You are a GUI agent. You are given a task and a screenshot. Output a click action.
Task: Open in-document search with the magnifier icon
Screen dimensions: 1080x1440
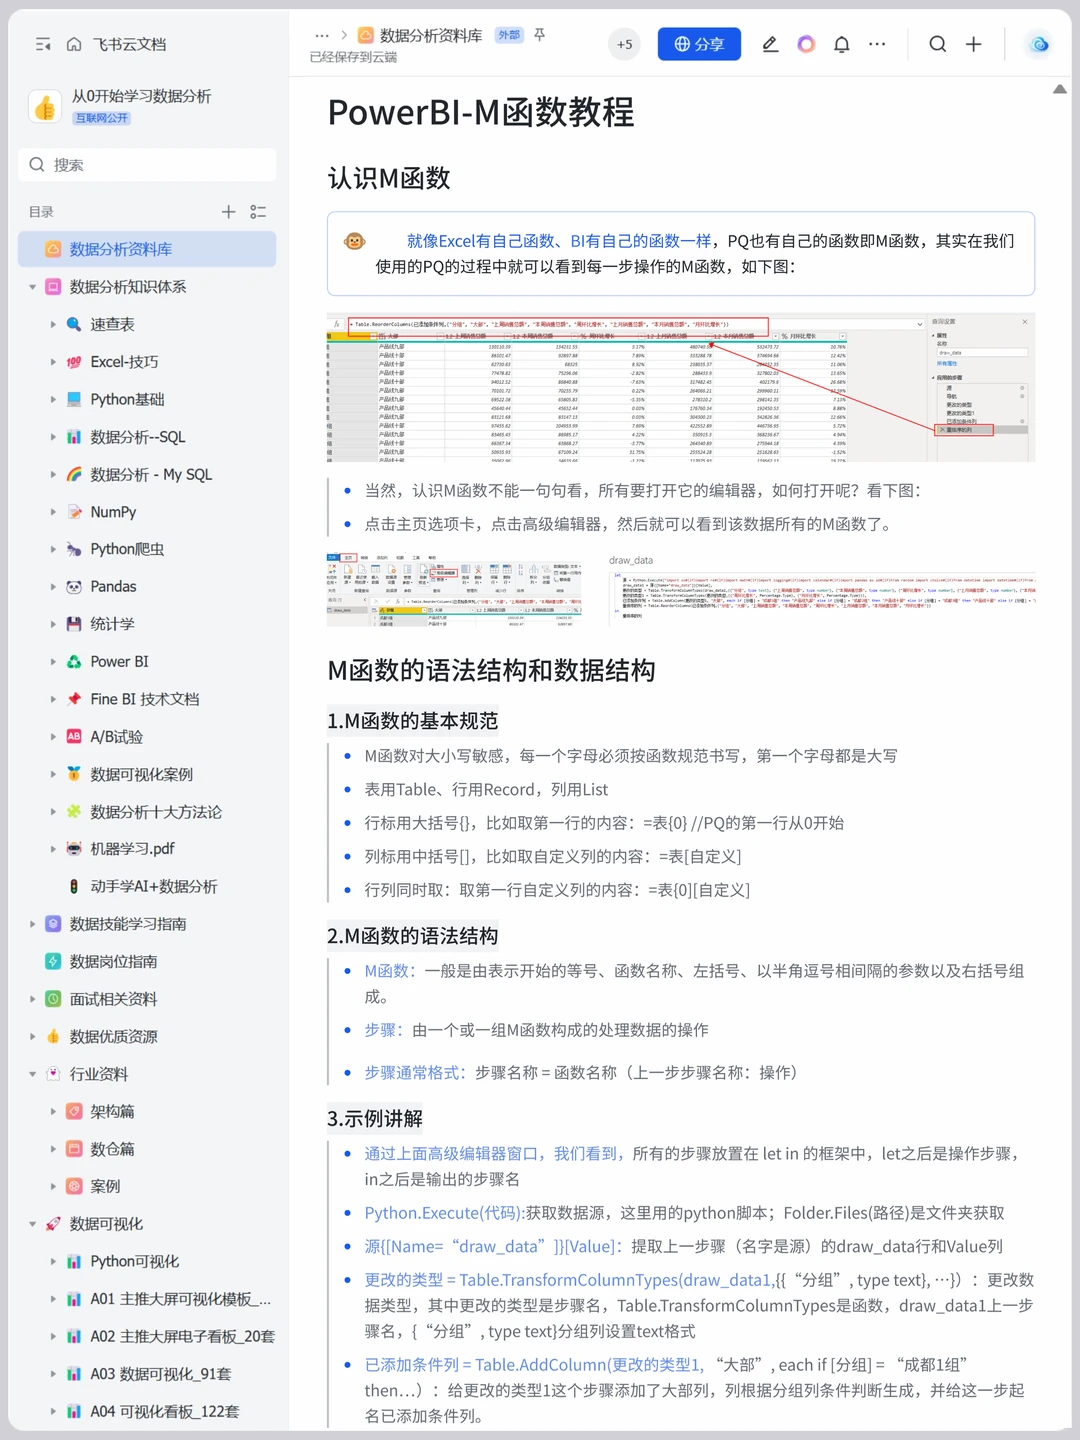[936, 44]
